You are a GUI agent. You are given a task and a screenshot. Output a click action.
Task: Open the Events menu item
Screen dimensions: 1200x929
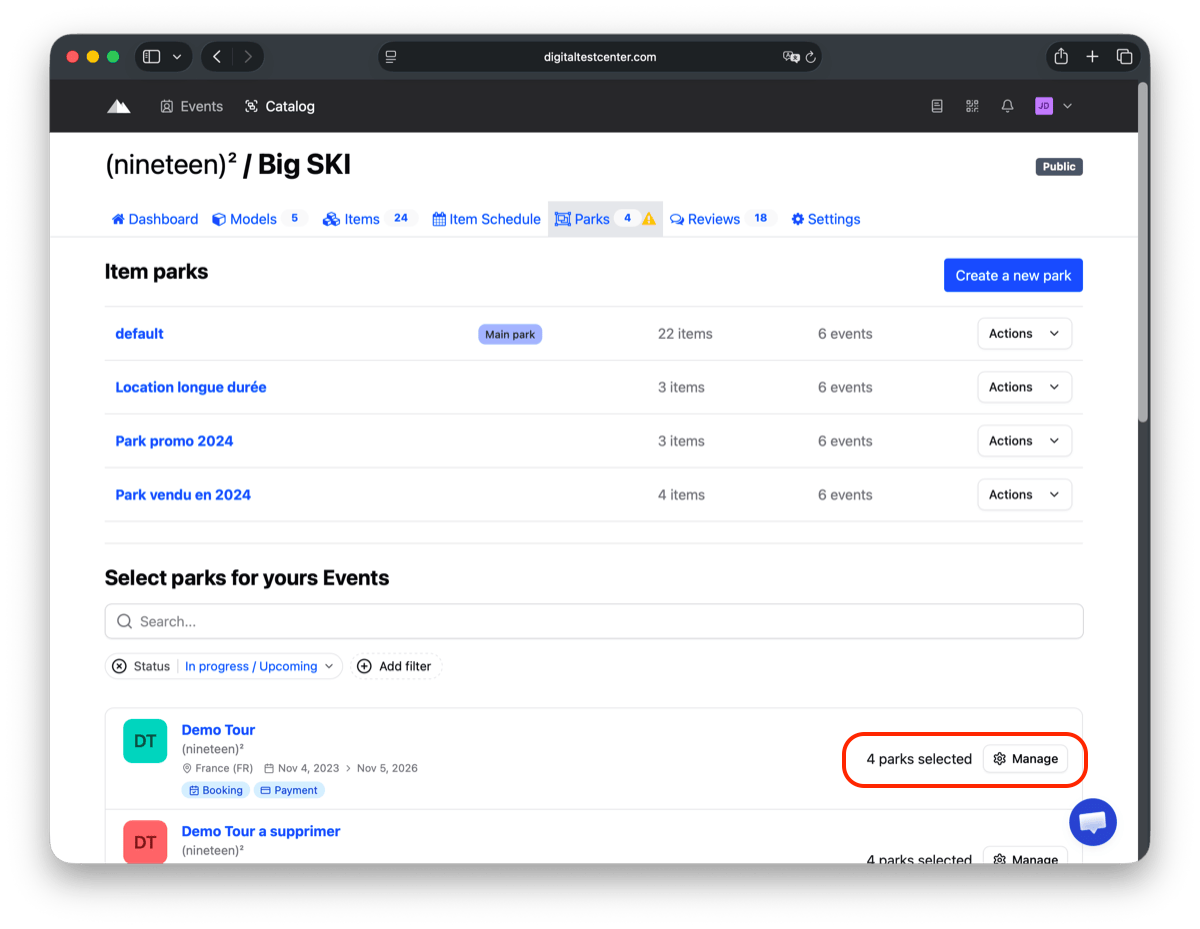coord(192,106)
